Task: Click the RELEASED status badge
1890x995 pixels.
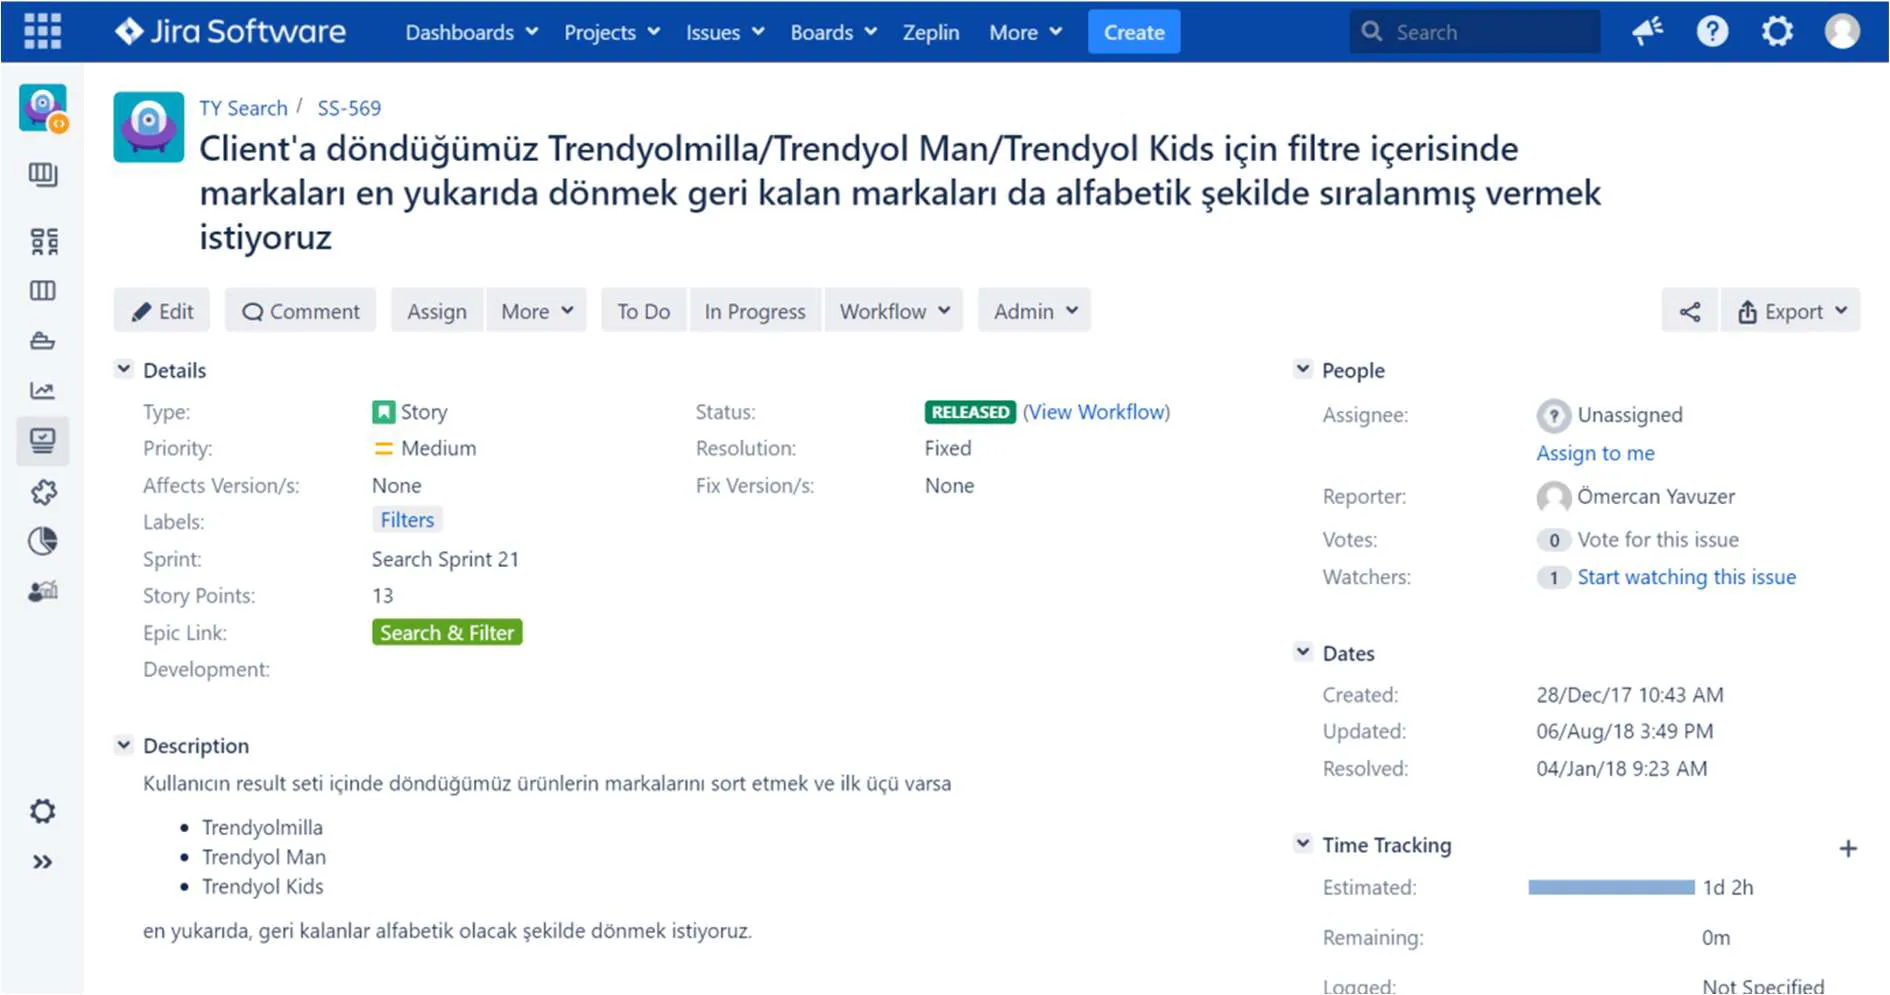Action: [x=970, y=412]
